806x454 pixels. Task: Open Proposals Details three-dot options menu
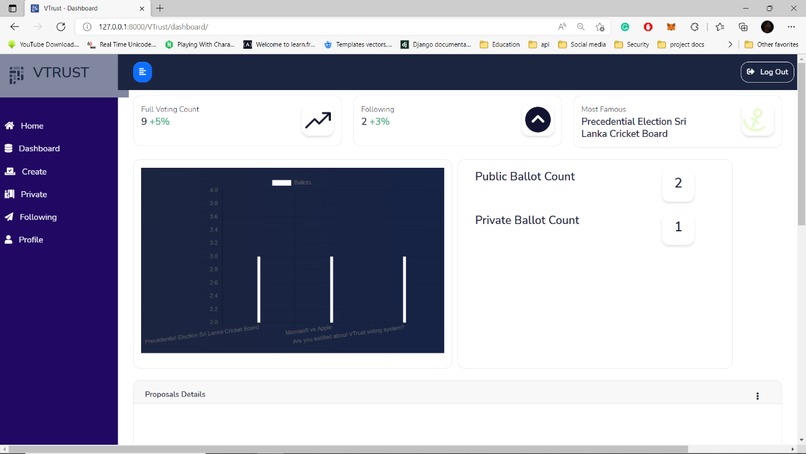(x=757, y=396)
